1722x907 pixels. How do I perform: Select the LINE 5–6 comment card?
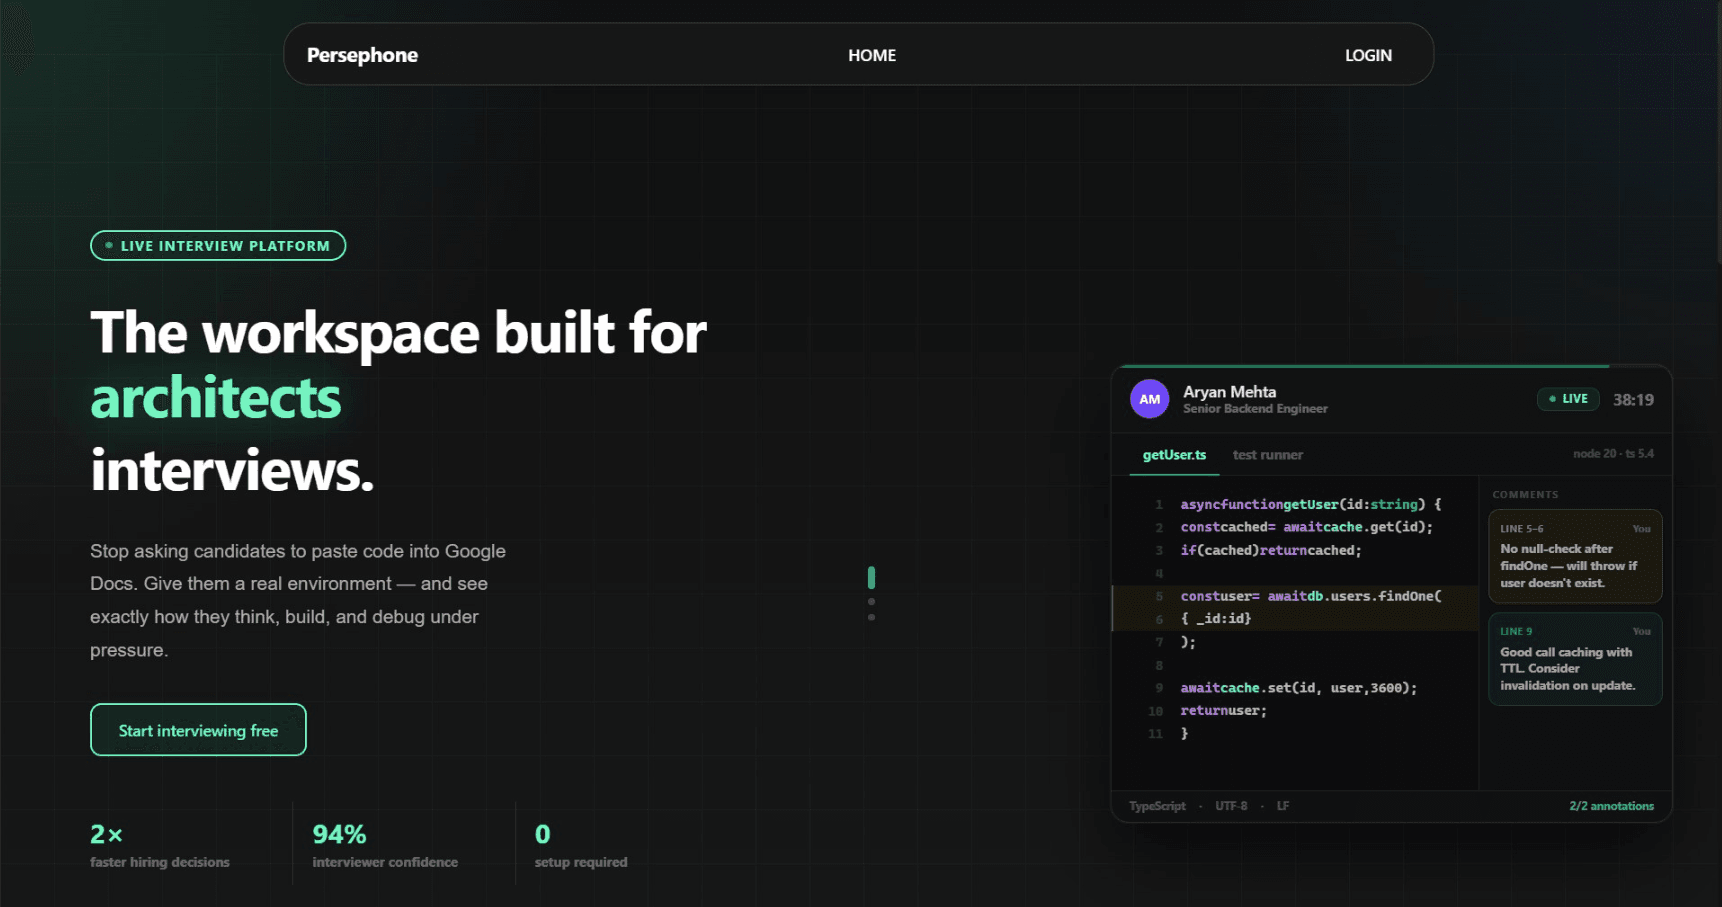tap(1575, 557)
